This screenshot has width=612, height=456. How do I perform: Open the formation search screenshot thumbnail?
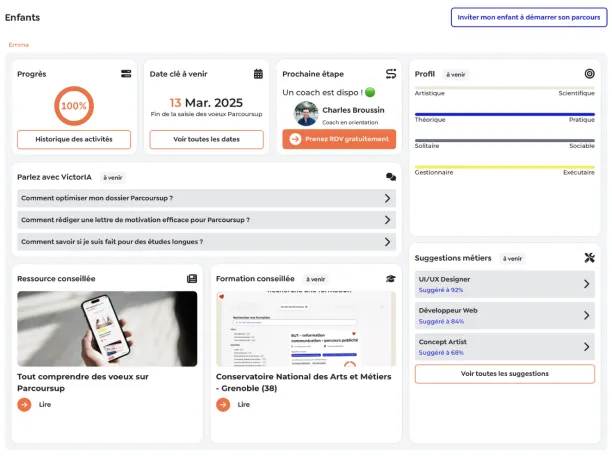click(306, 329)
